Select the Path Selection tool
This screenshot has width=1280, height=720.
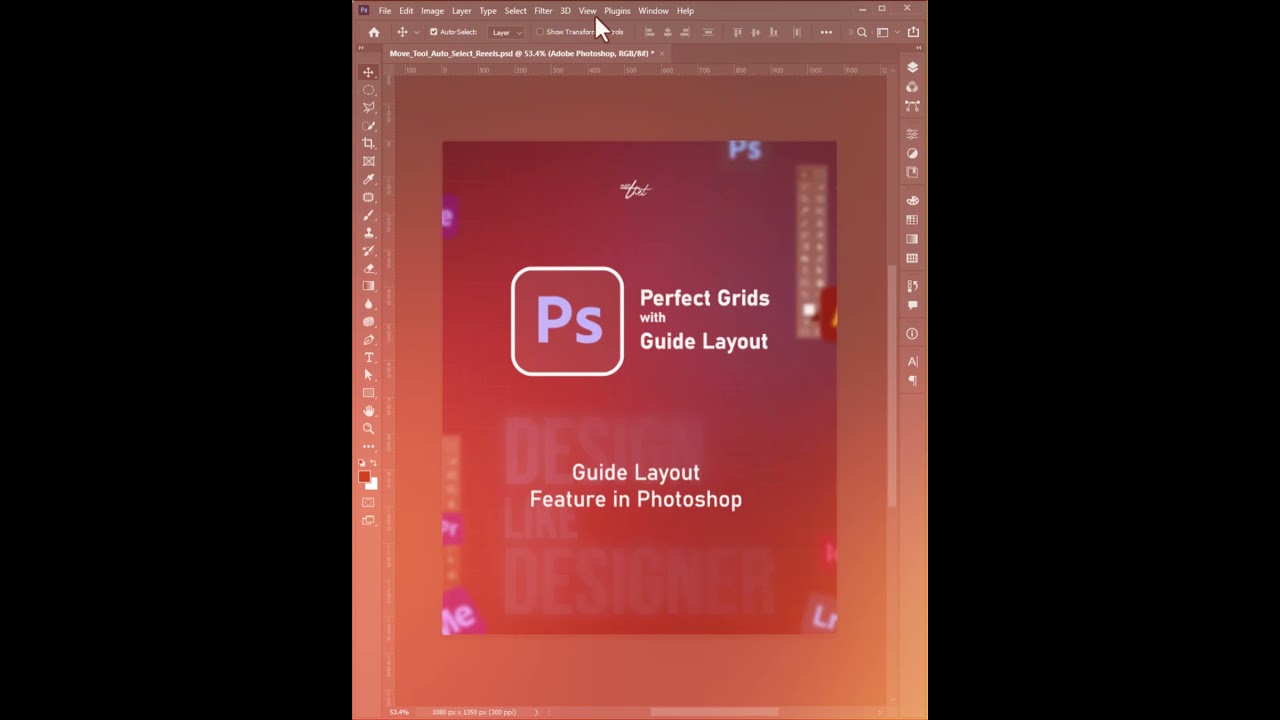368,375
